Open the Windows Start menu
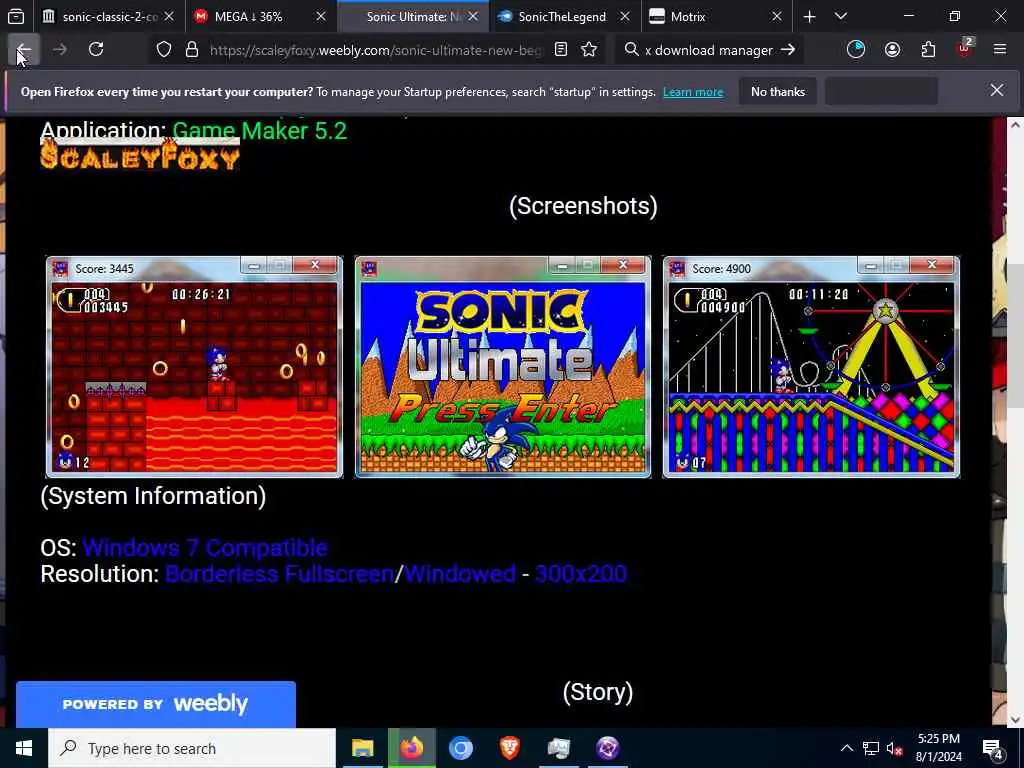Viewport: 1024px width, 768px height. [24, 748]
